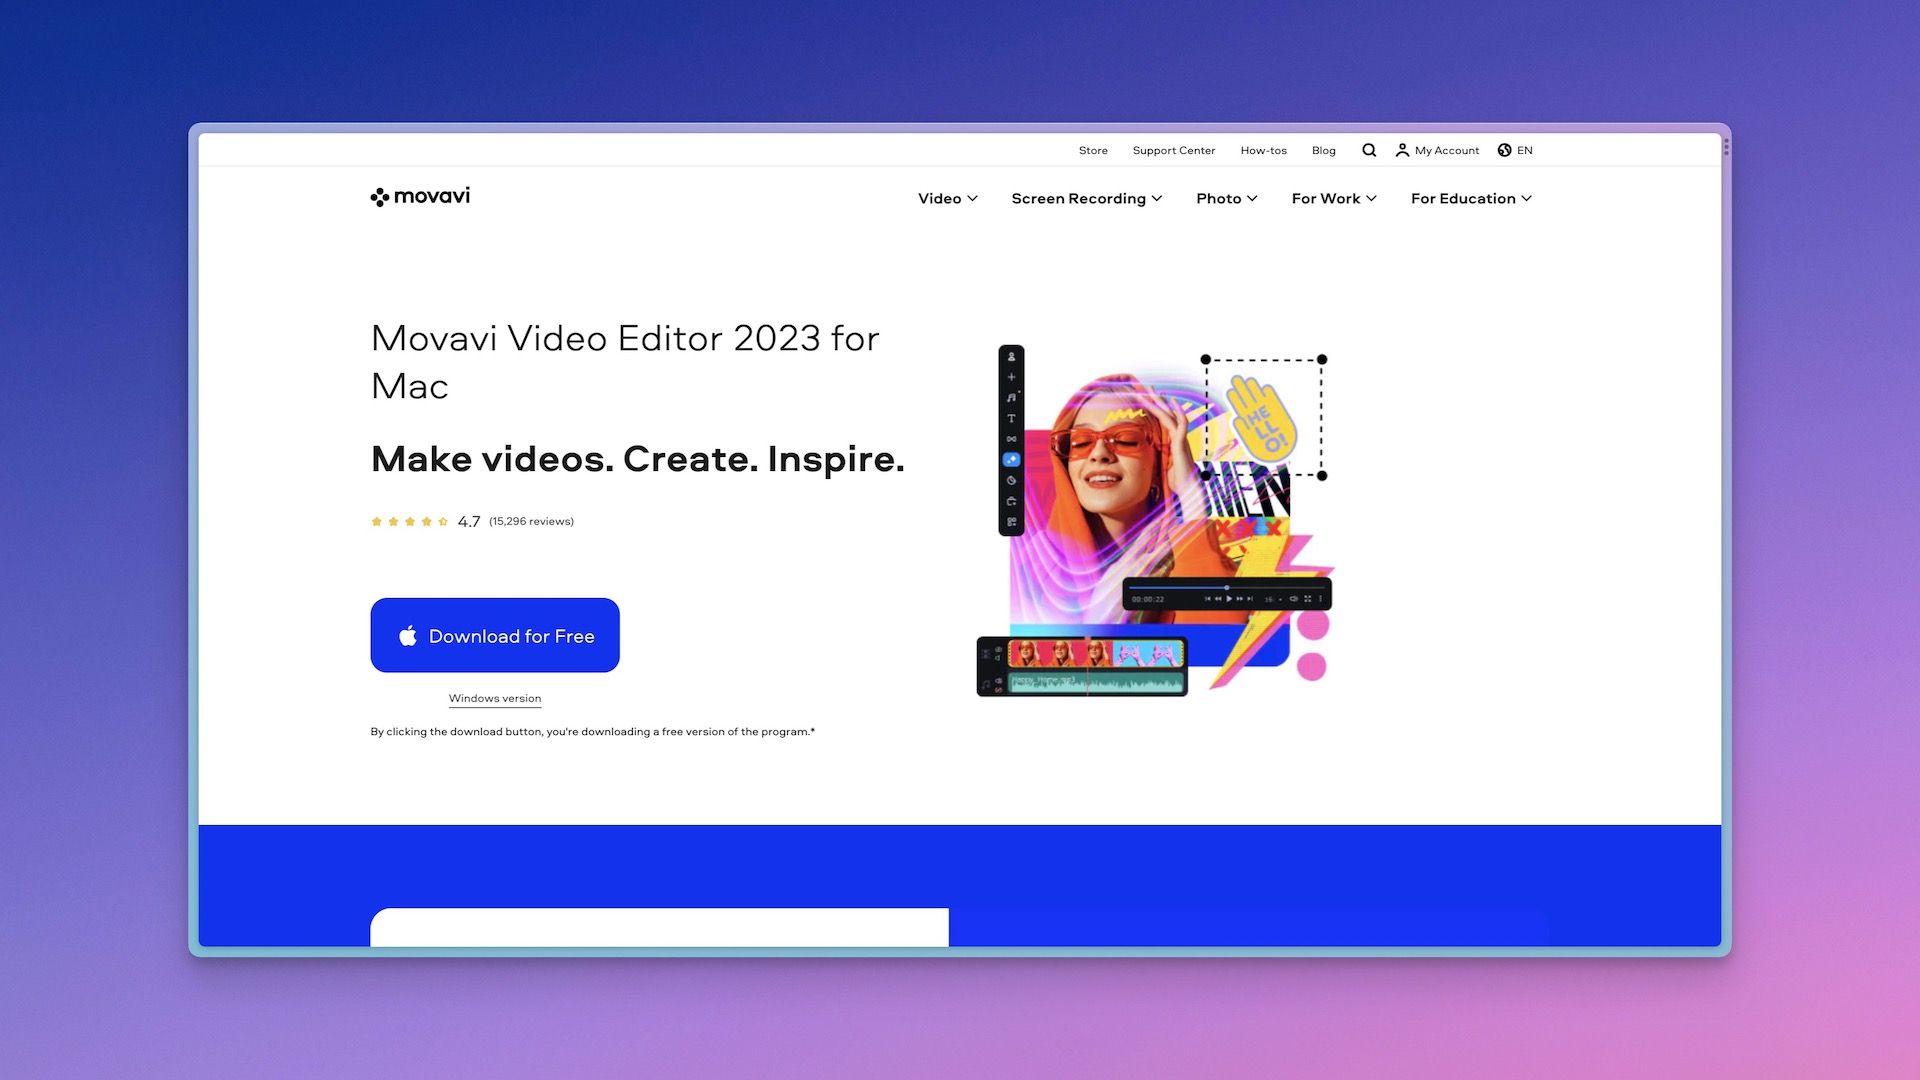Mute audio using the speaker icon
The height and width of the screenshot is (1080, 1920).
(1294, 599)
